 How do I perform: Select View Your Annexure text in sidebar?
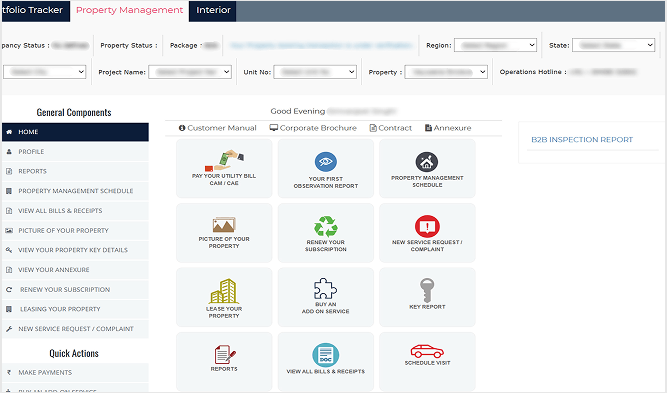[x=54, y=270]
